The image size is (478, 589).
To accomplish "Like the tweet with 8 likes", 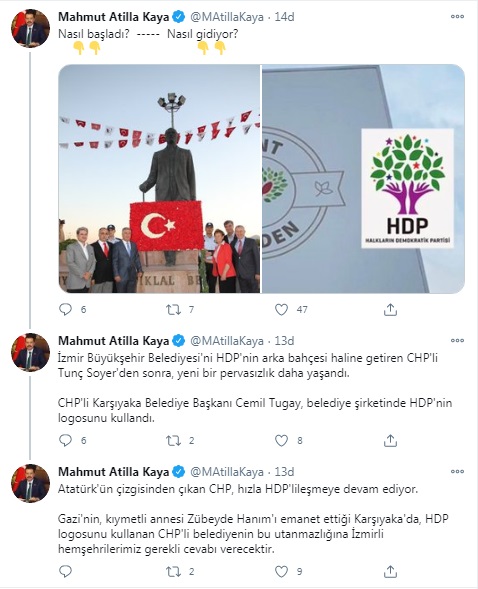I will (281, 440).
